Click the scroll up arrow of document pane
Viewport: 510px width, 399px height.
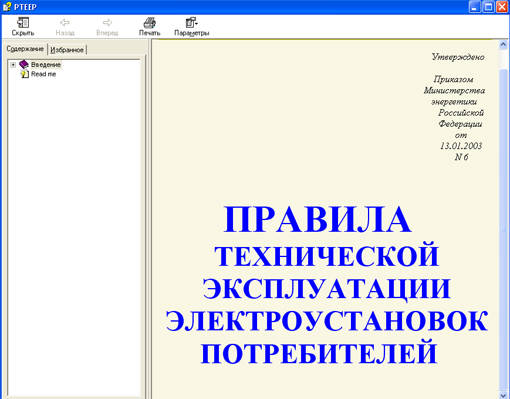point(504,44)
